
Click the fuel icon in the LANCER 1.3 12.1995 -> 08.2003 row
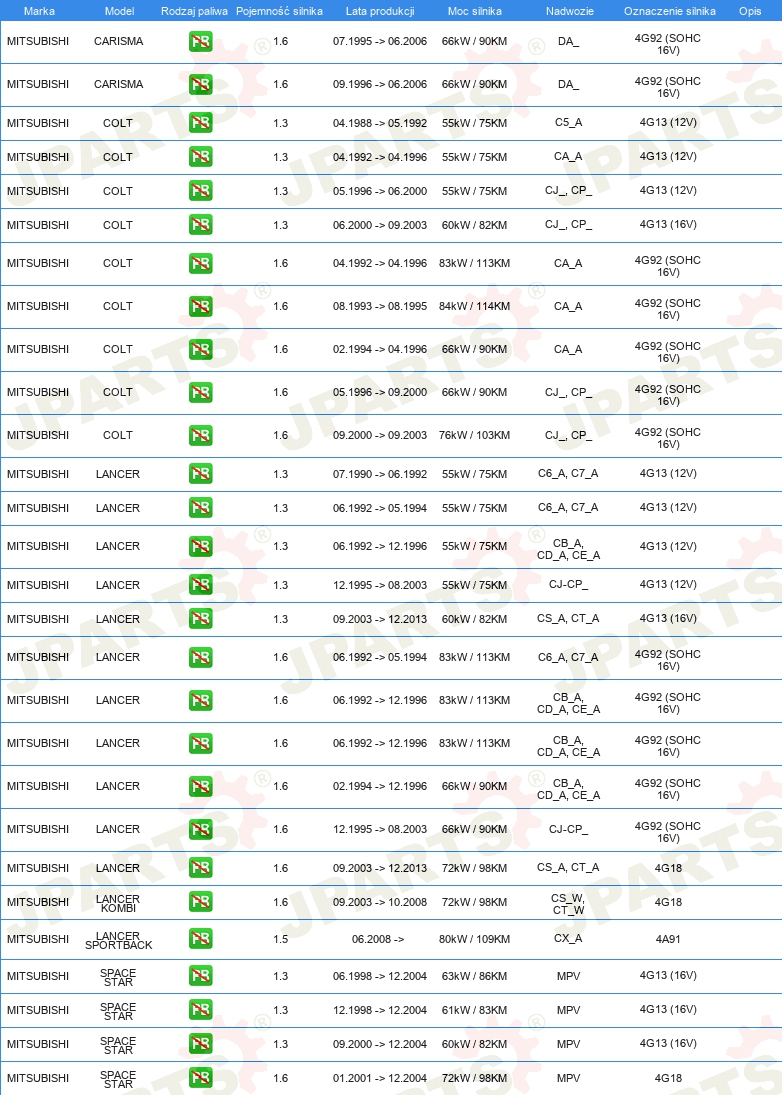pyautogui.click(x=200, y=585)
